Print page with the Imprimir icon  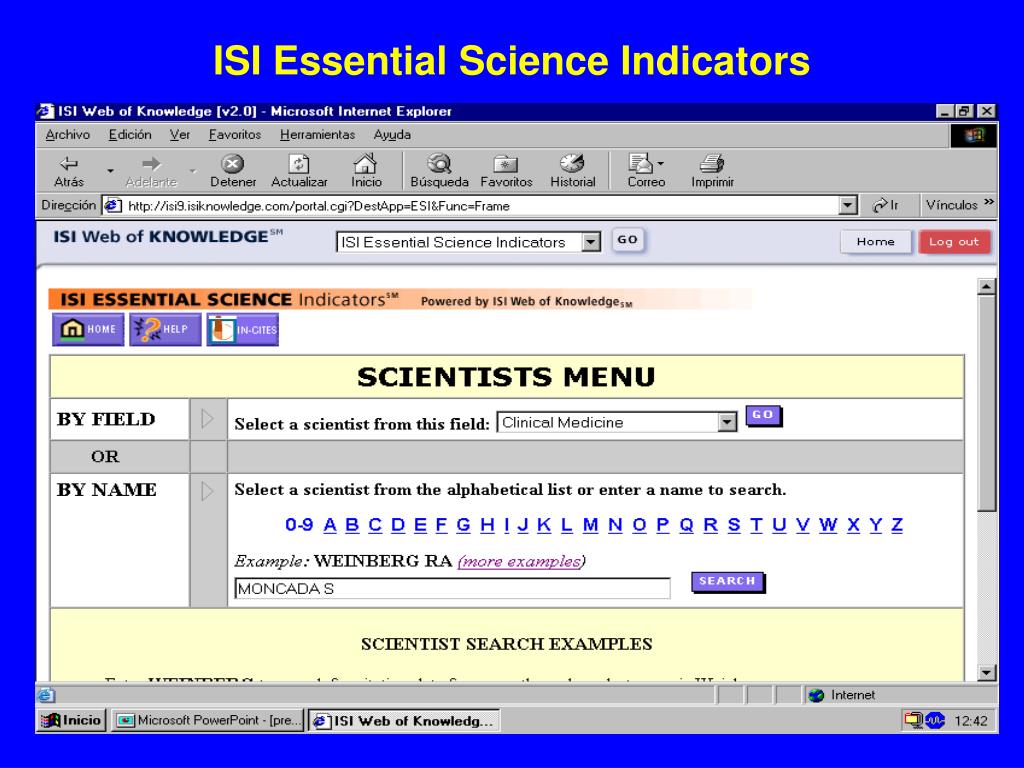click(x=712, y=163)
